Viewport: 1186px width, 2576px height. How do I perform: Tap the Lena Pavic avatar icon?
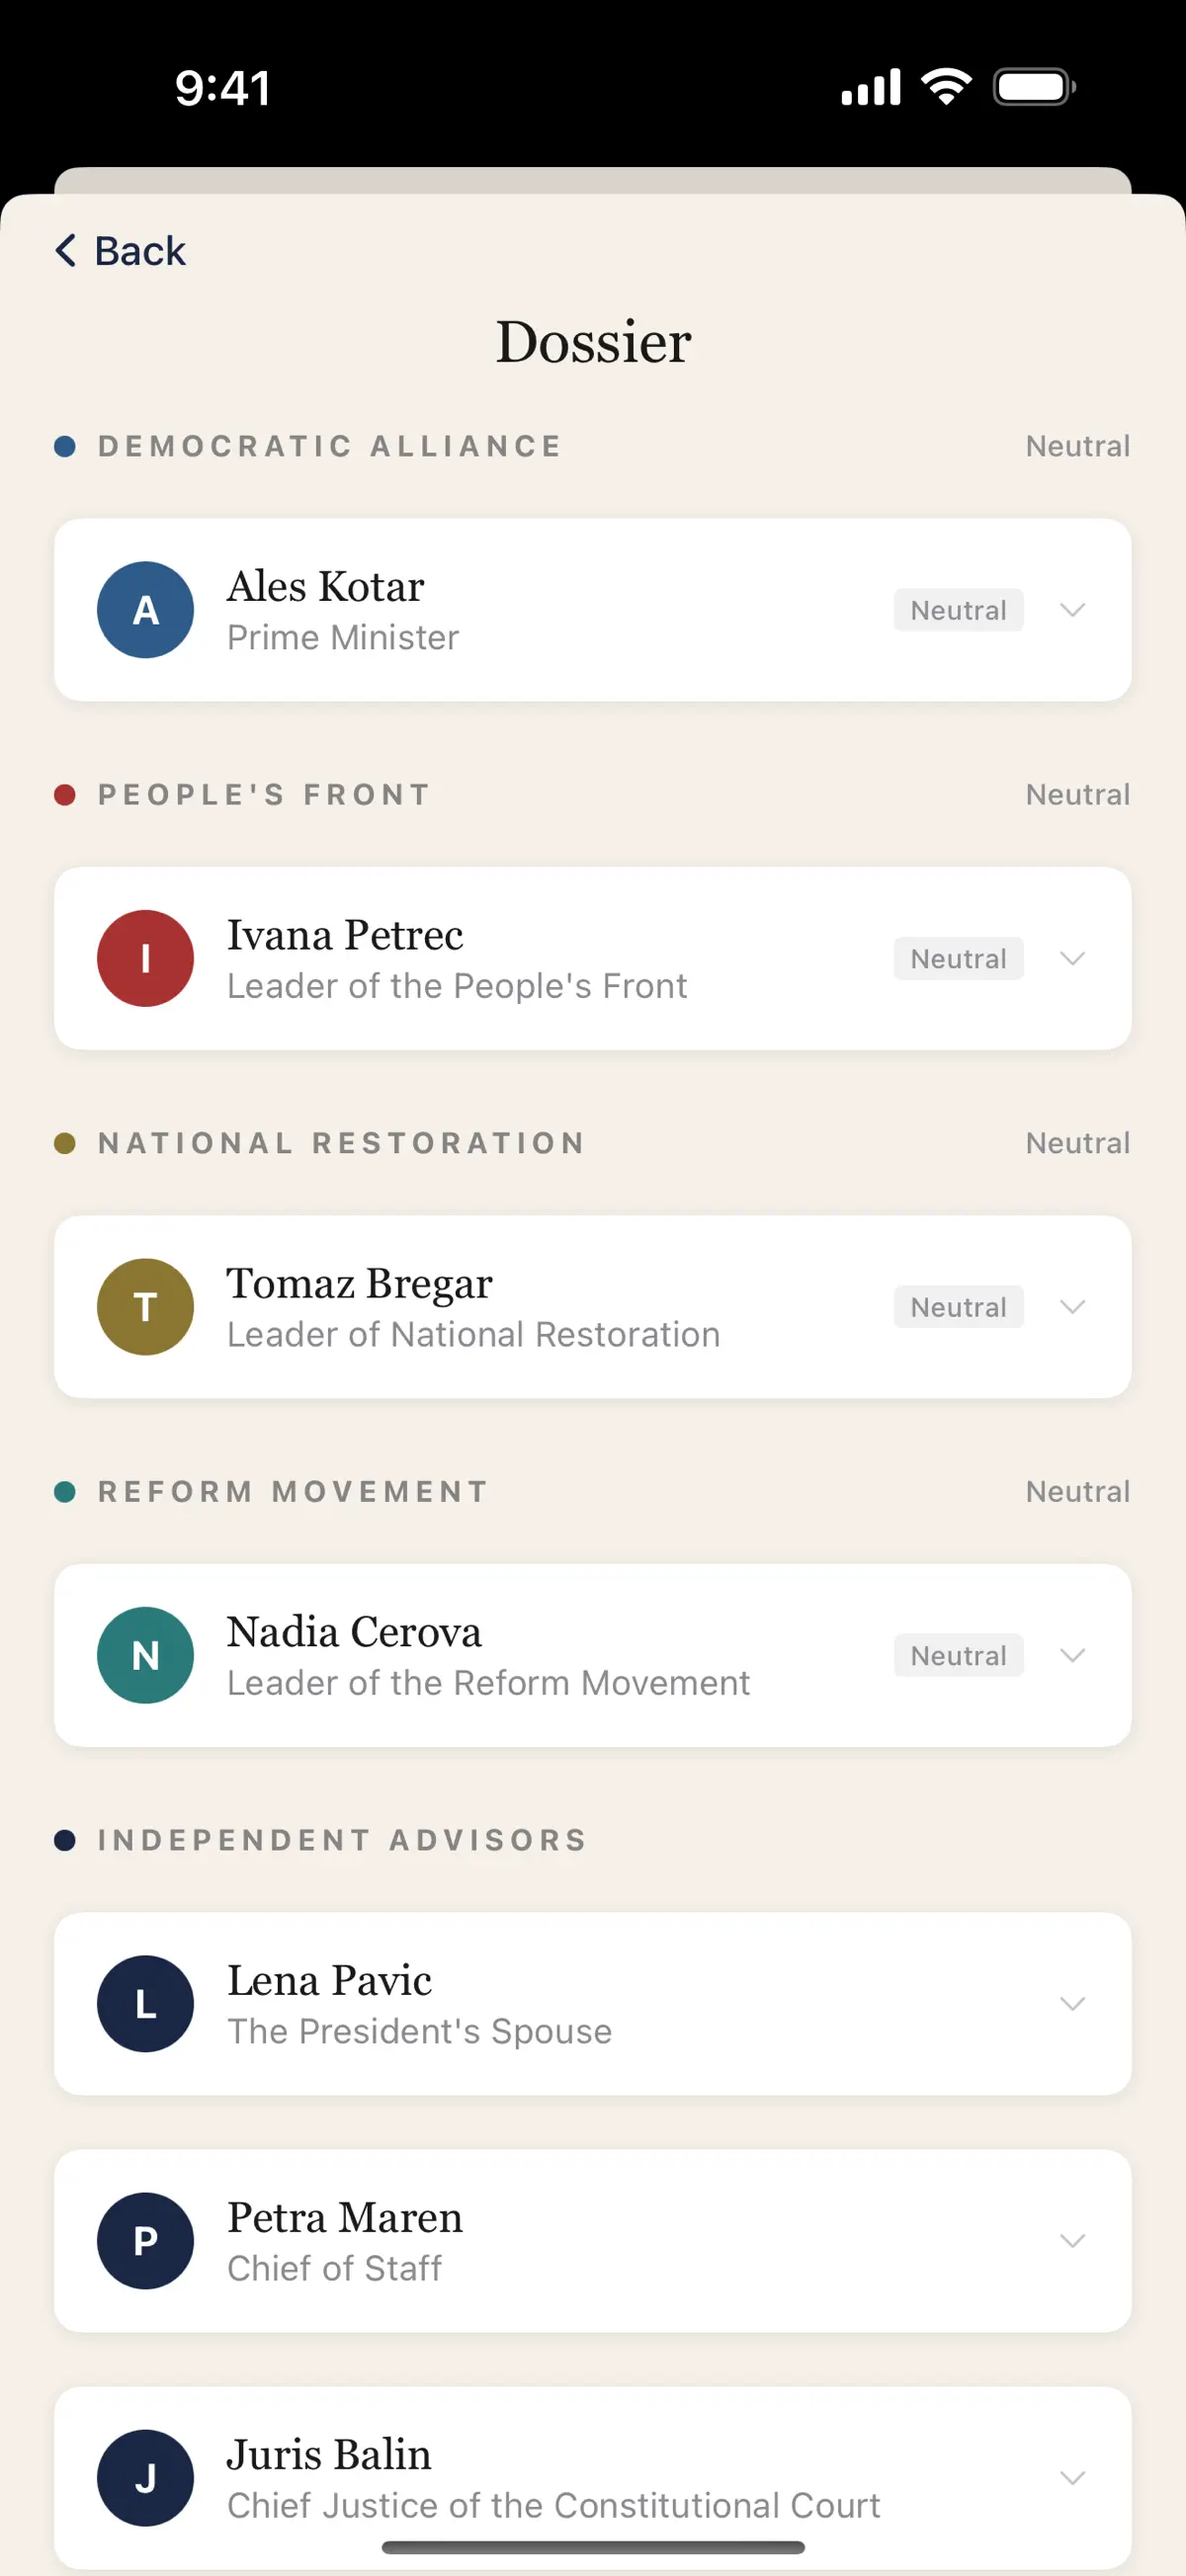145,2004
